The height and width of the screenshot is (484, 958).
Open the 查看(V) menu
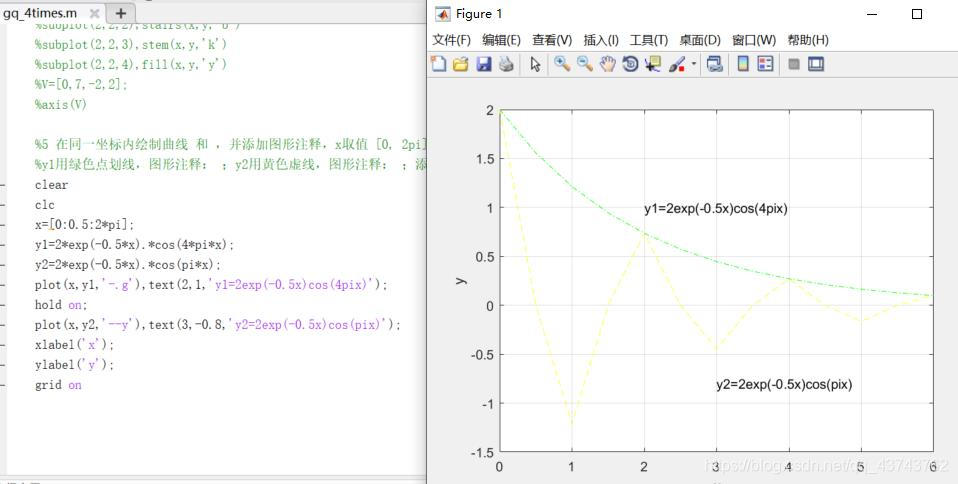pyautogui.click(x=552, y=40)
